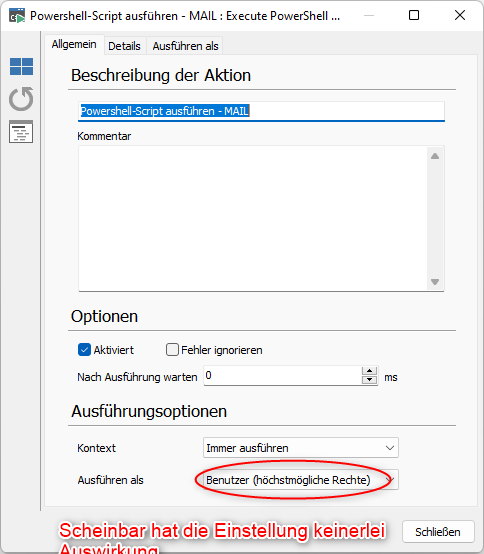
Task: Open the script outline list icon
Action: [x=21, y=131]
